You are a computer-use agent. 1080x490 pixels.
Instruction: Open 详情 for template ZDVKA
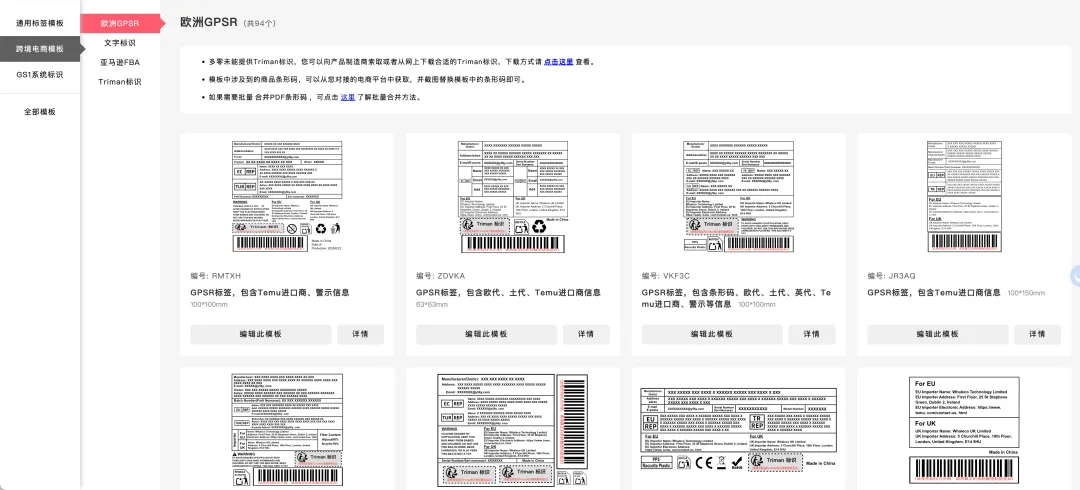pos(585,334)
